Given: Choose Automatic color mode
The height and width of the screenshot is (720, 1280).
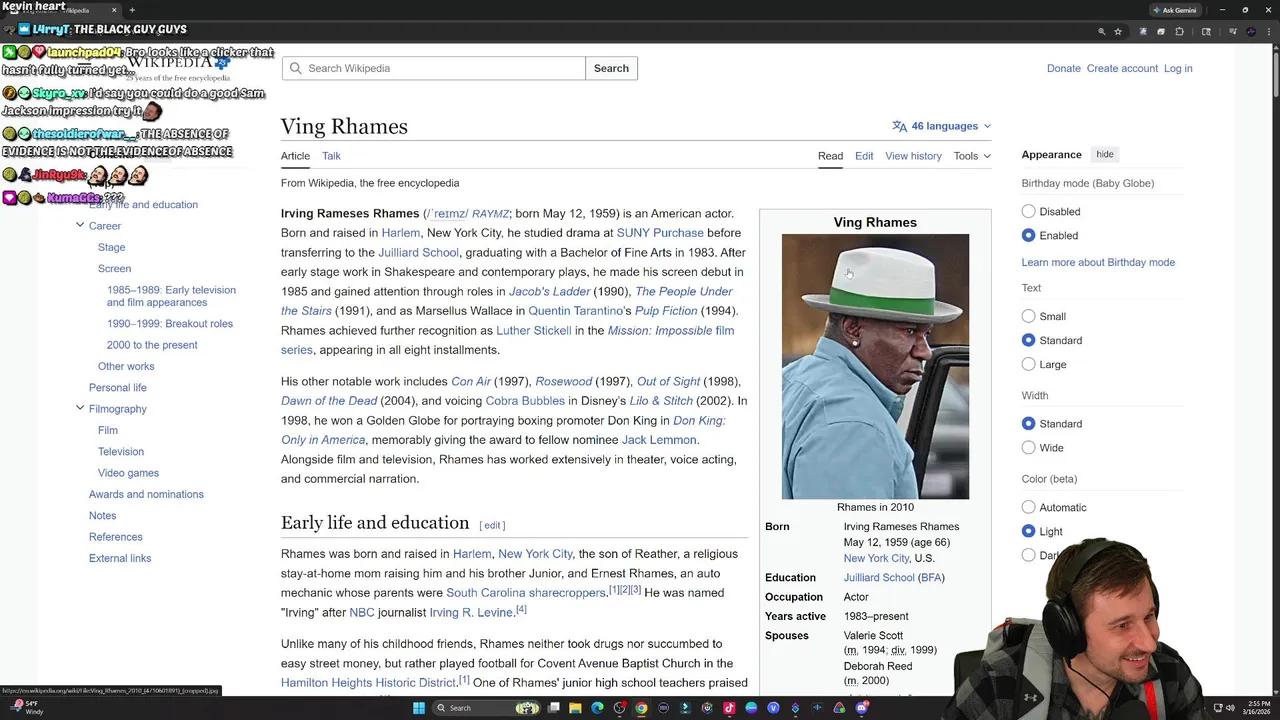Looking at the screenshot, I should tap(1028, 507).
